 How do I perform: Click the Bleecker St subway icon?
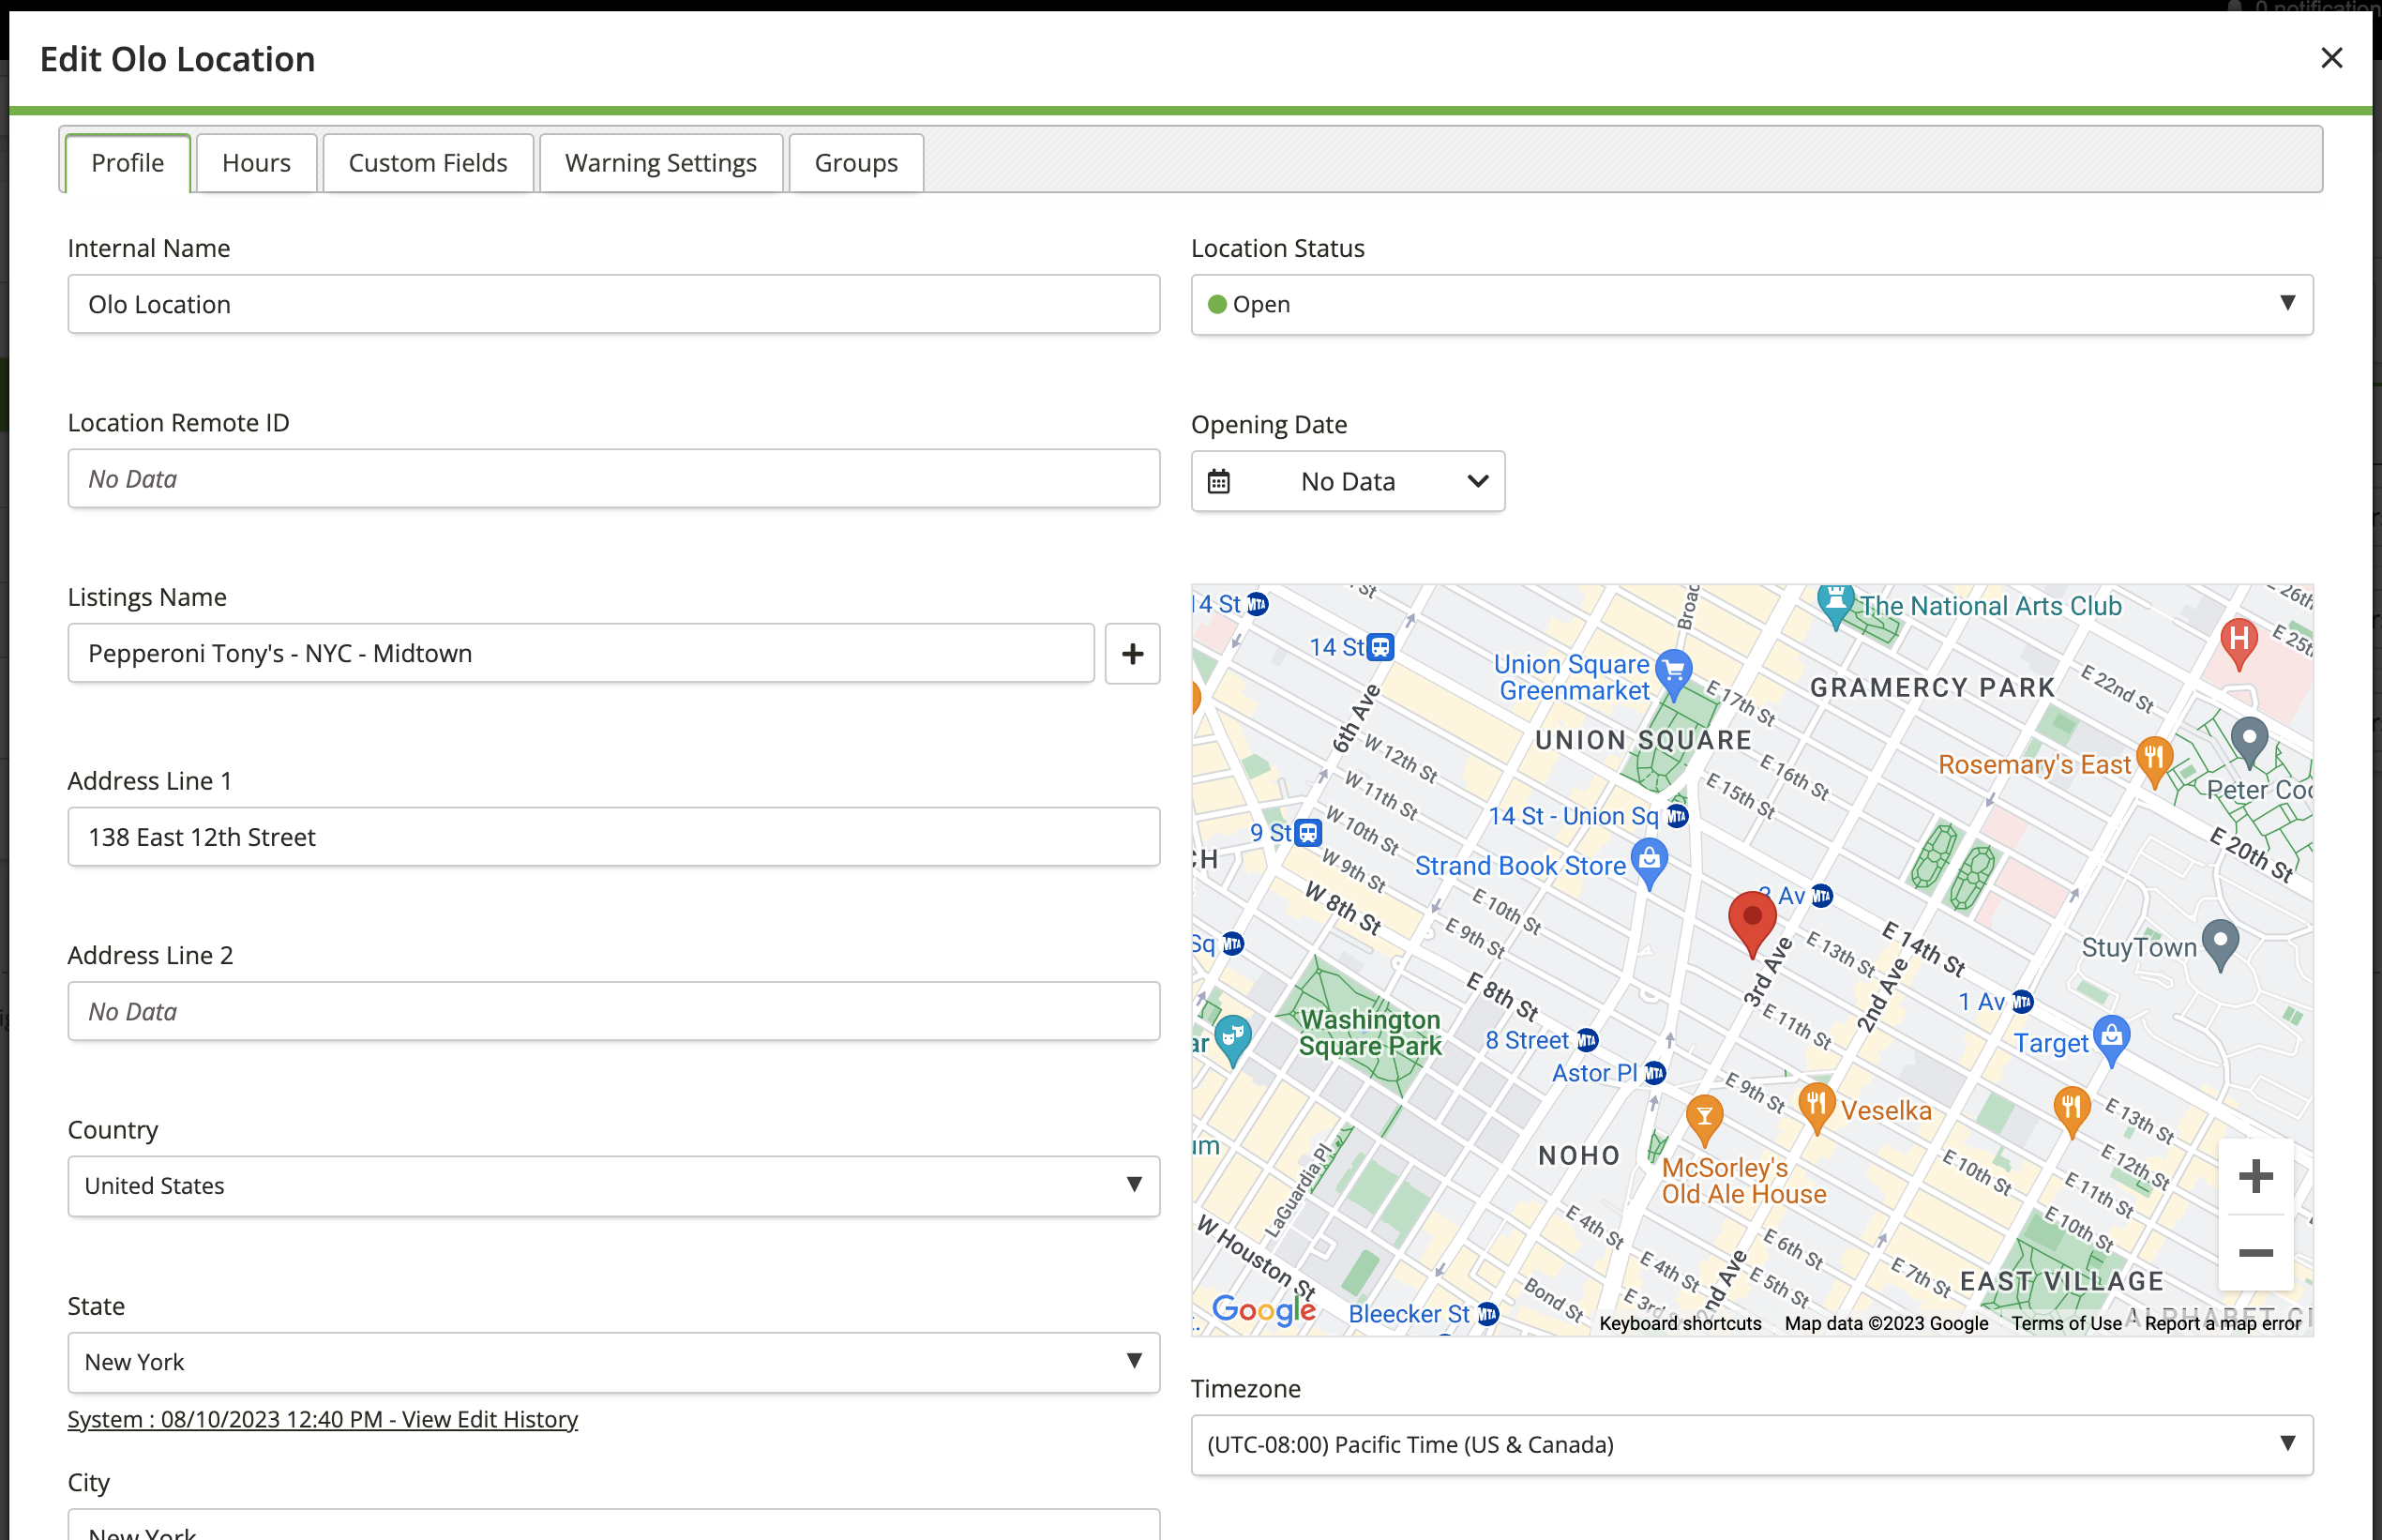click(1488, 1314)
